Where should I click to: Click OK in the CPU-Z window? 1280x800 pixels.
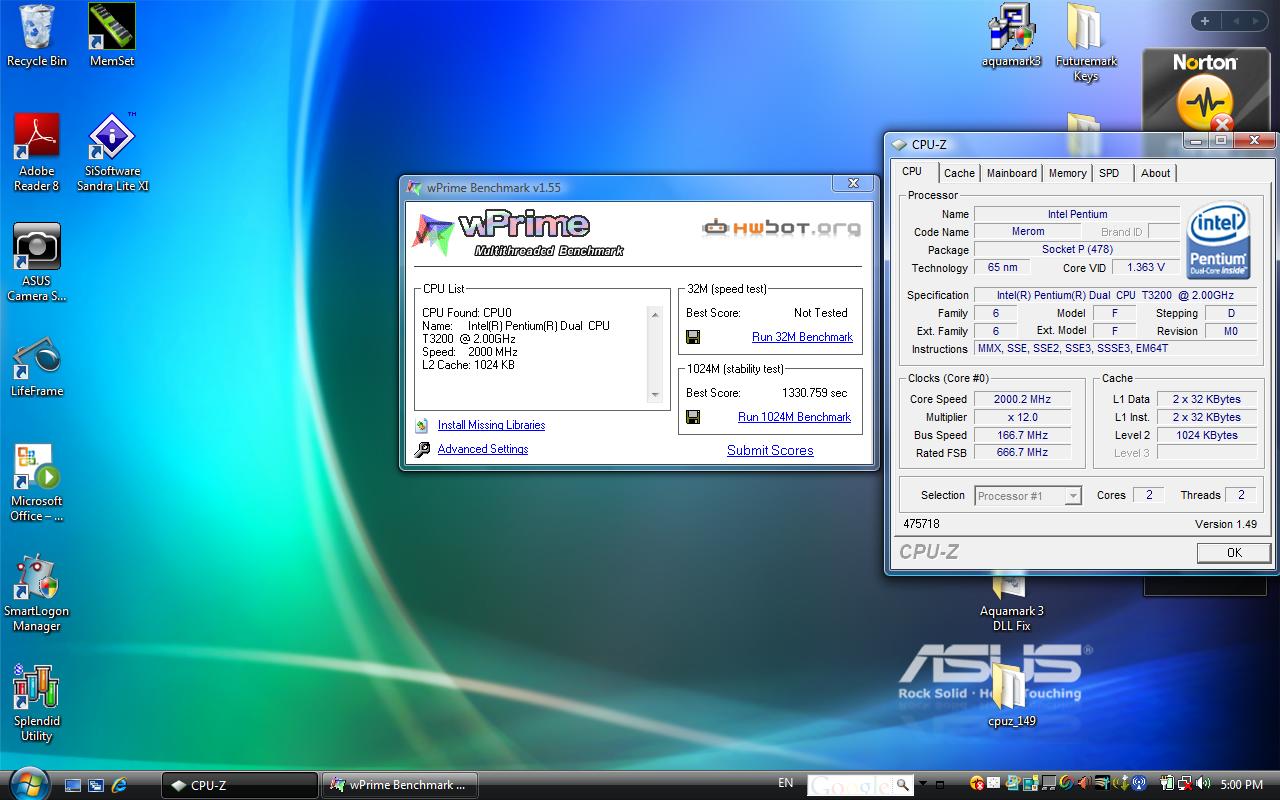[x=1234, y=552]
